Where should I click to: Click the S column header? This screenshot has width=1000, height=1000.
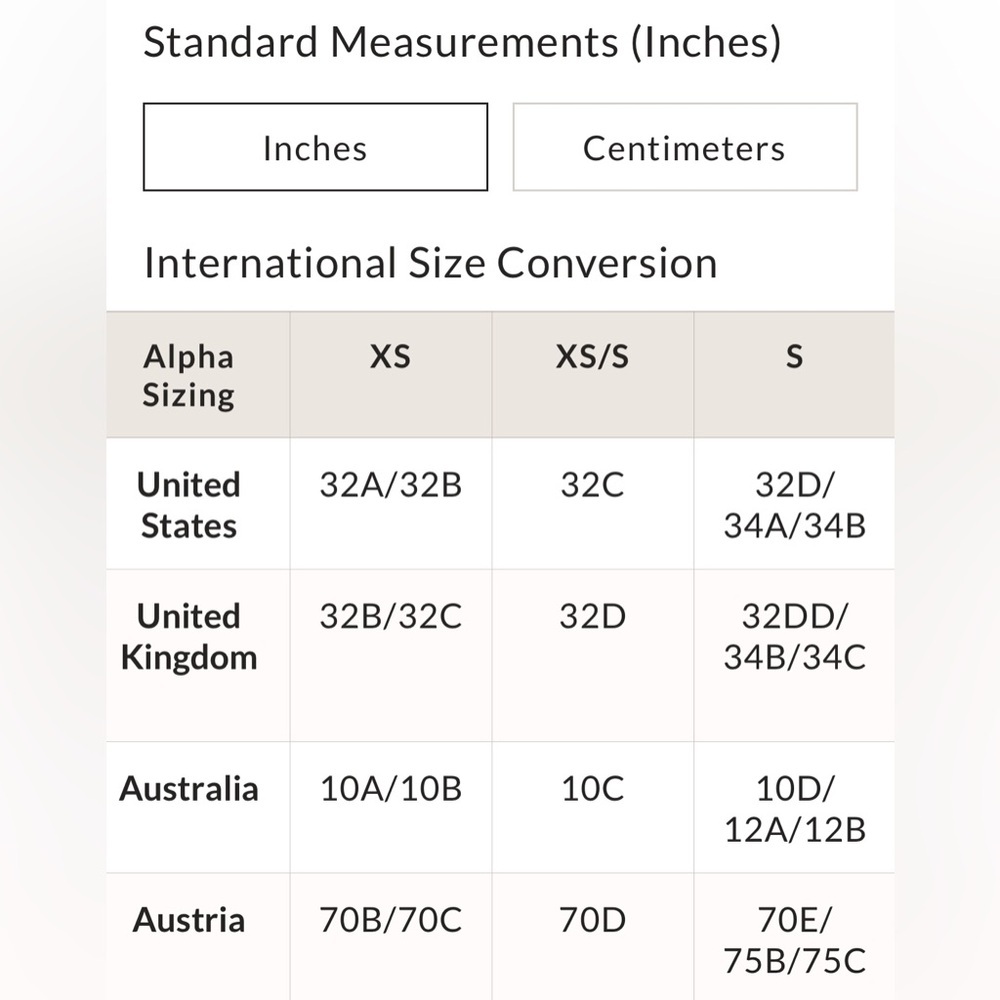coord(794,375)
